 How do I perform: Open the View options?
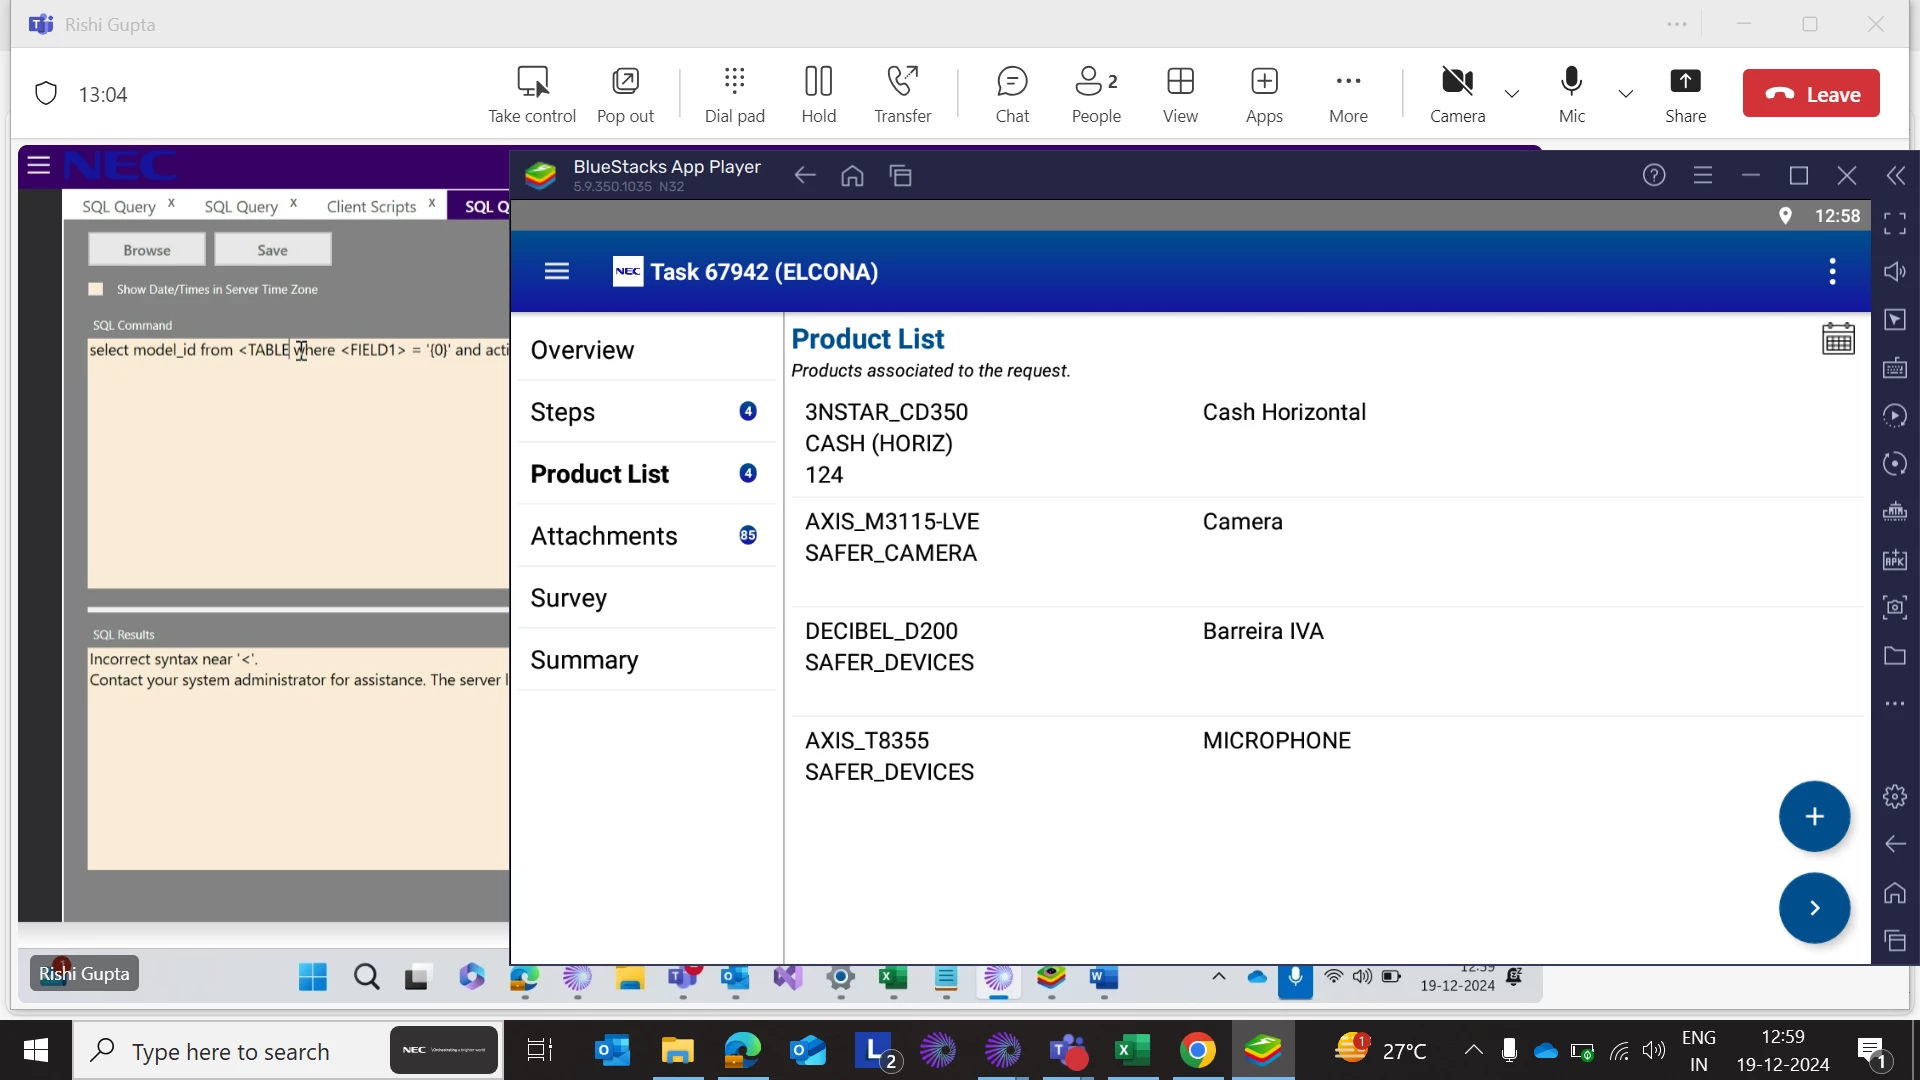(1180, 95)
